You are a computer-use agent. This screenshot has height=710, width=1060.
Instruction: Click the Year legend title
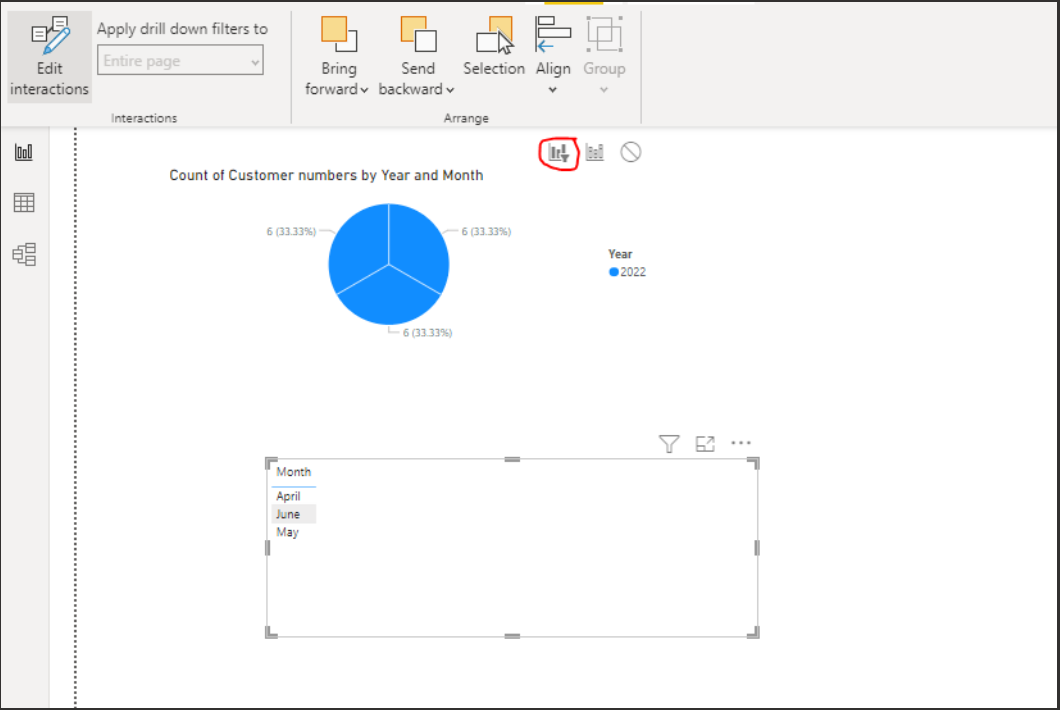[x=620, y=254]
